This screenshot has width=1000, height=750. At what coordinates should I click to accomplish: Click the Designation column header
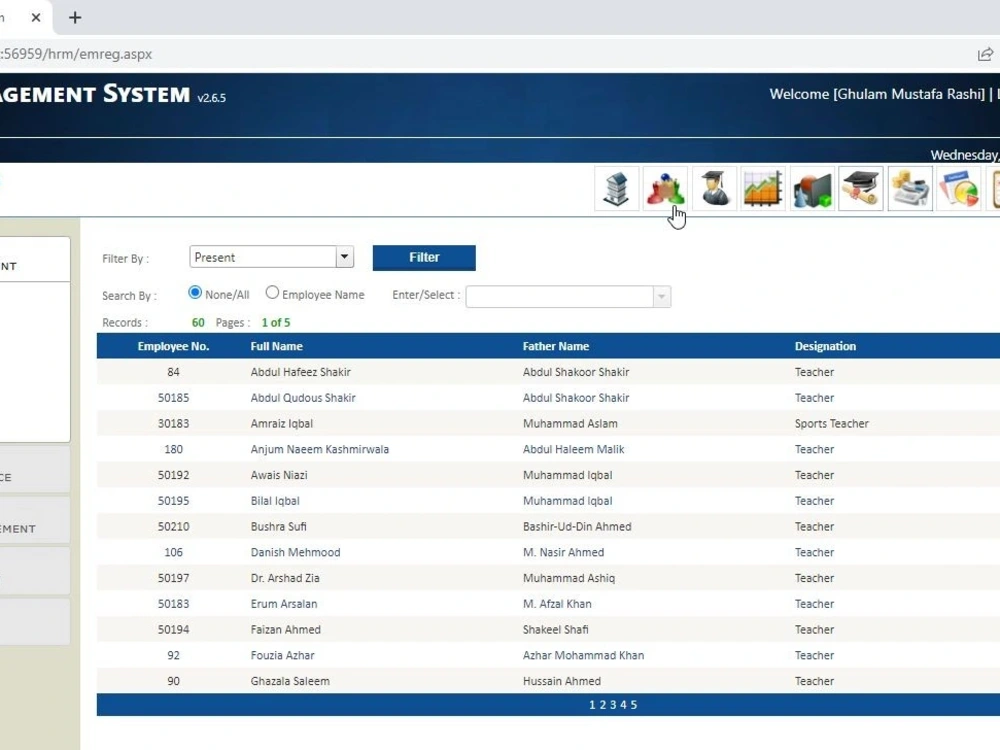click(x=825, y=346)
